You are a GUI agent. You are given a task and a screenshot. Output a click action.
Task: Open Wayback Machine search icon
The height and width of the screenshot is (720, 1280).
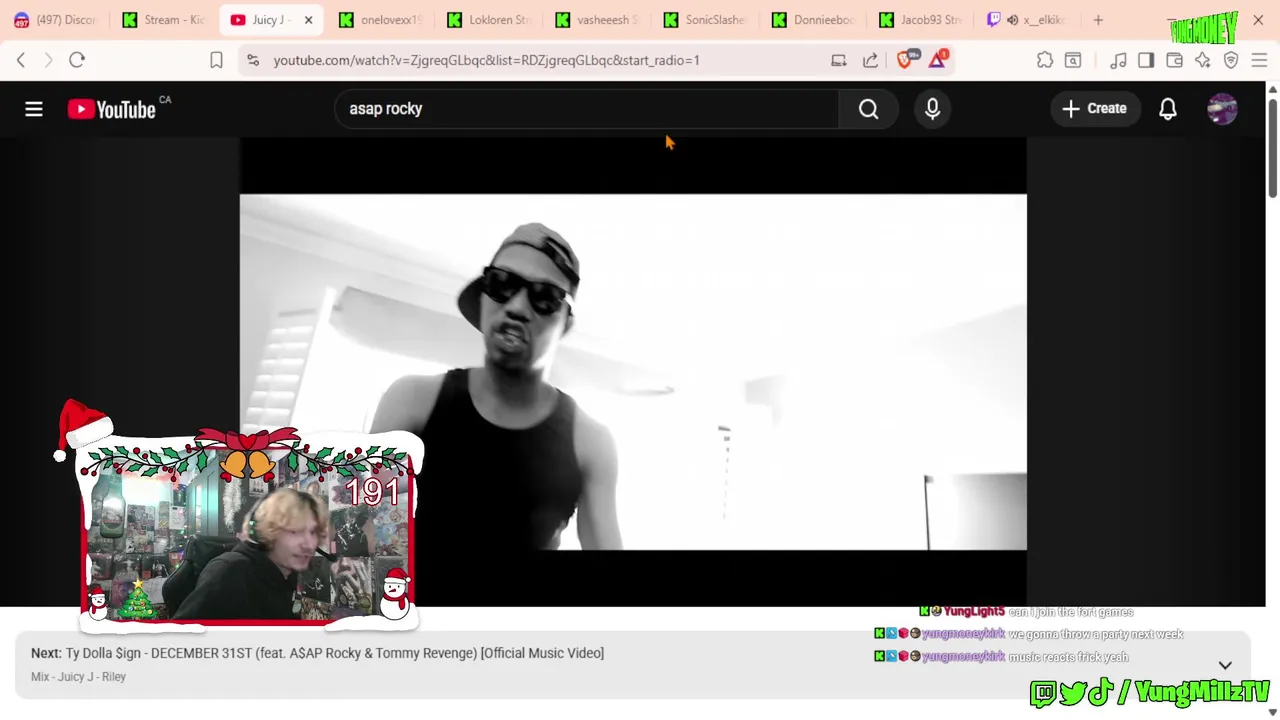click(1073, 60)
